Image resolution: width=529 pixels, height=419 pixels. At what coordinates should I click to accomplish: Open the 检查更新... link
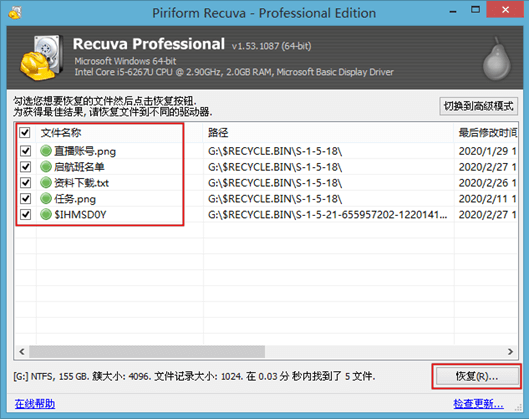478,403
